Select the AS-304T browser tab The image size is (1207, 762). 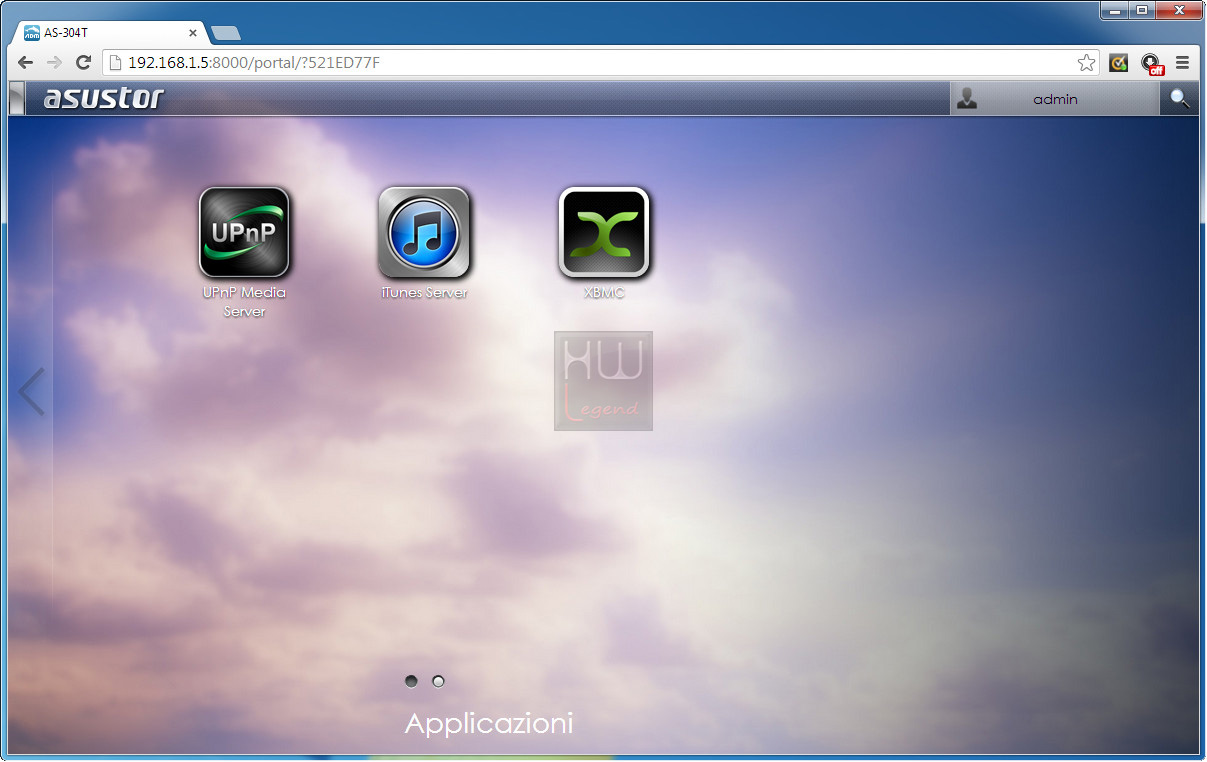pyautogui.click(x=109, y=33)
